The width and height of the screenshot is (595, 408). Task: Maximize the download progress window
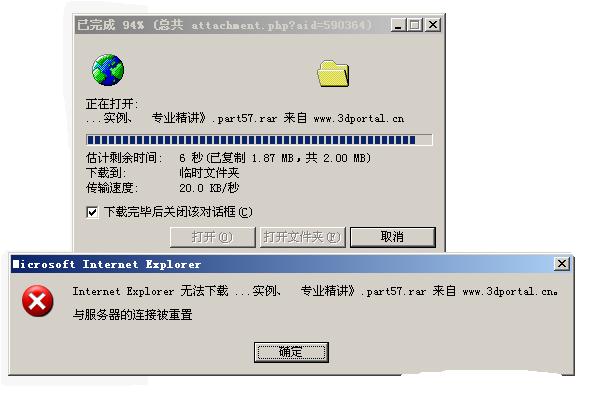point(415,25)
